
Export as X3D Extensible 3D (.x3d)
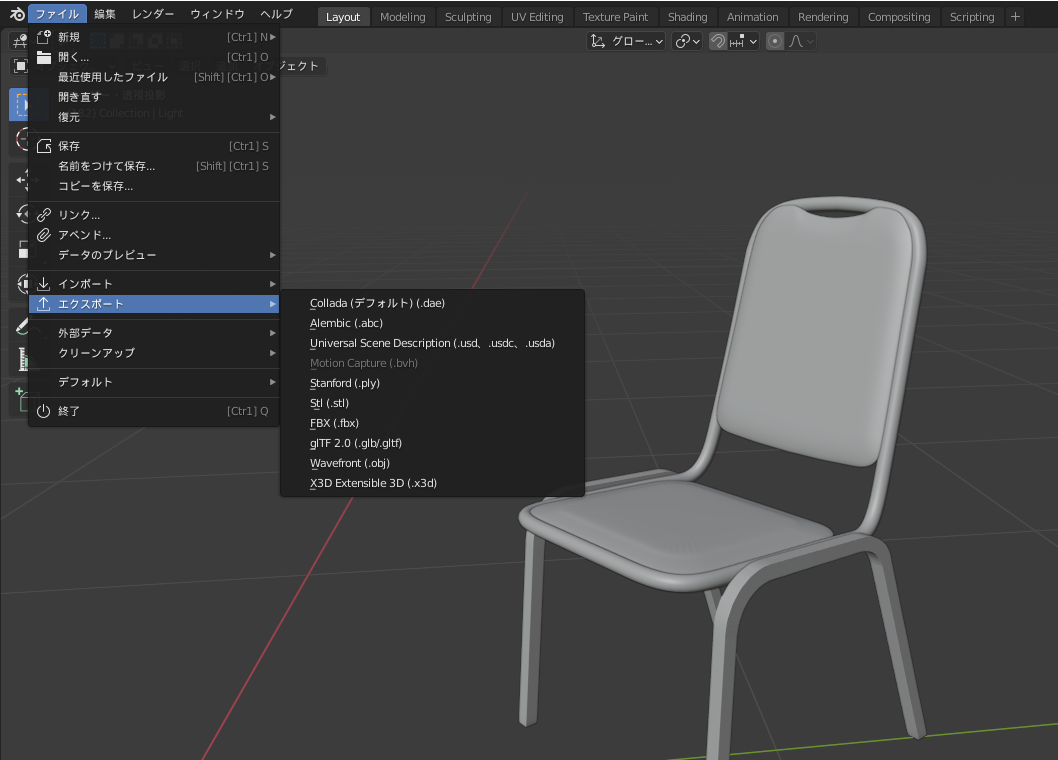432,483
